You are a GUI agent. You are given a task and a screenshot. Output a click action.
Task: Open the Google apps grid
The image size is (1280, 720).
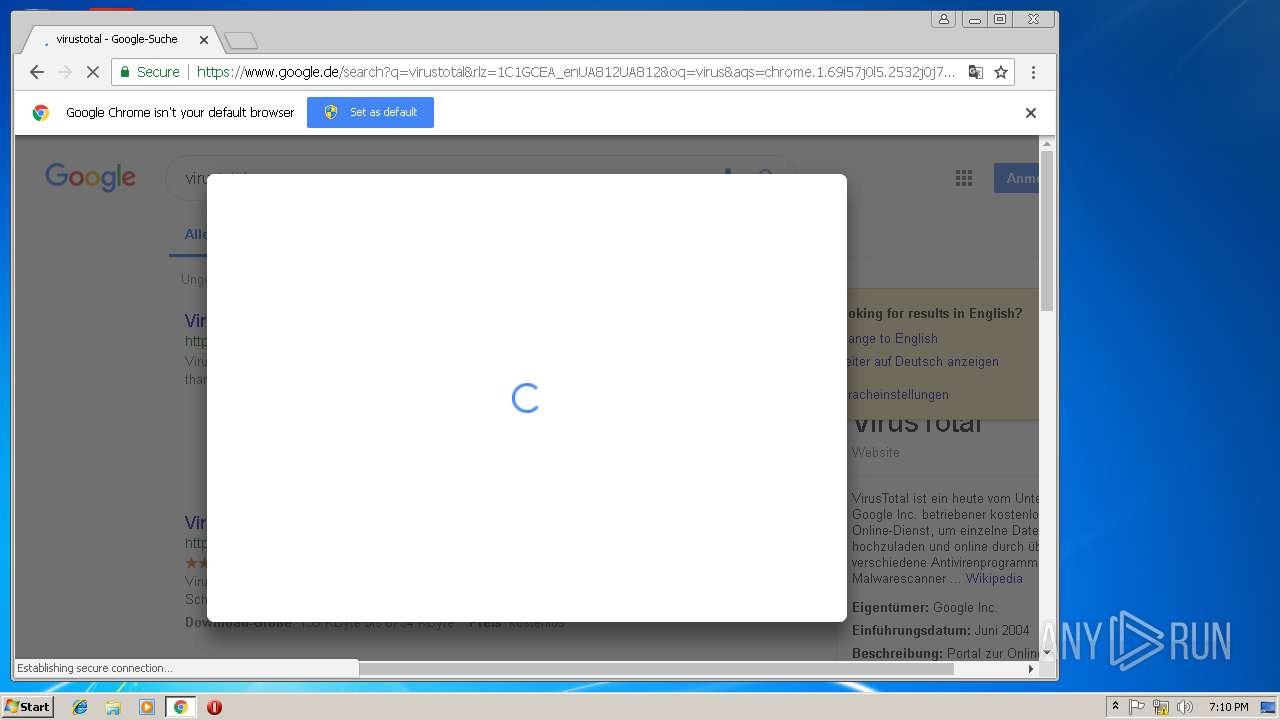[964, 178]
